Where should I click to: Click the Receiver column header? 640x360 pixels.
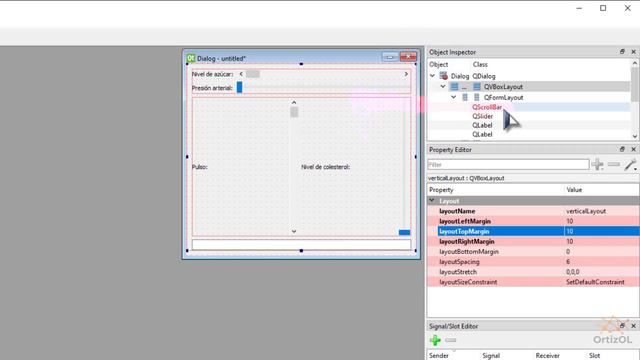point(547,356)
